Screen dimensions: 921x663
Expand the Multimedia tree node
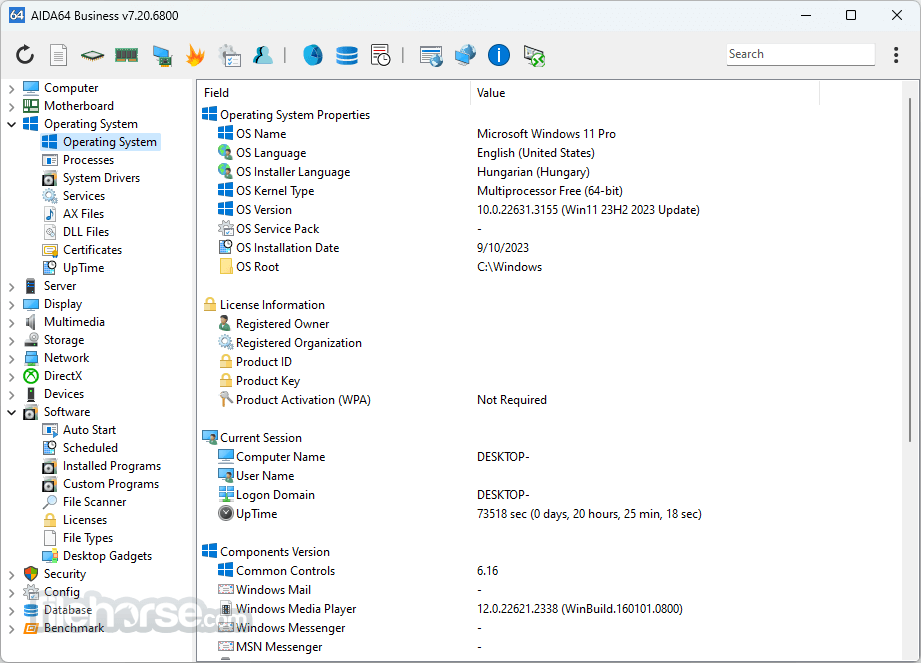[x=12, y=322]
